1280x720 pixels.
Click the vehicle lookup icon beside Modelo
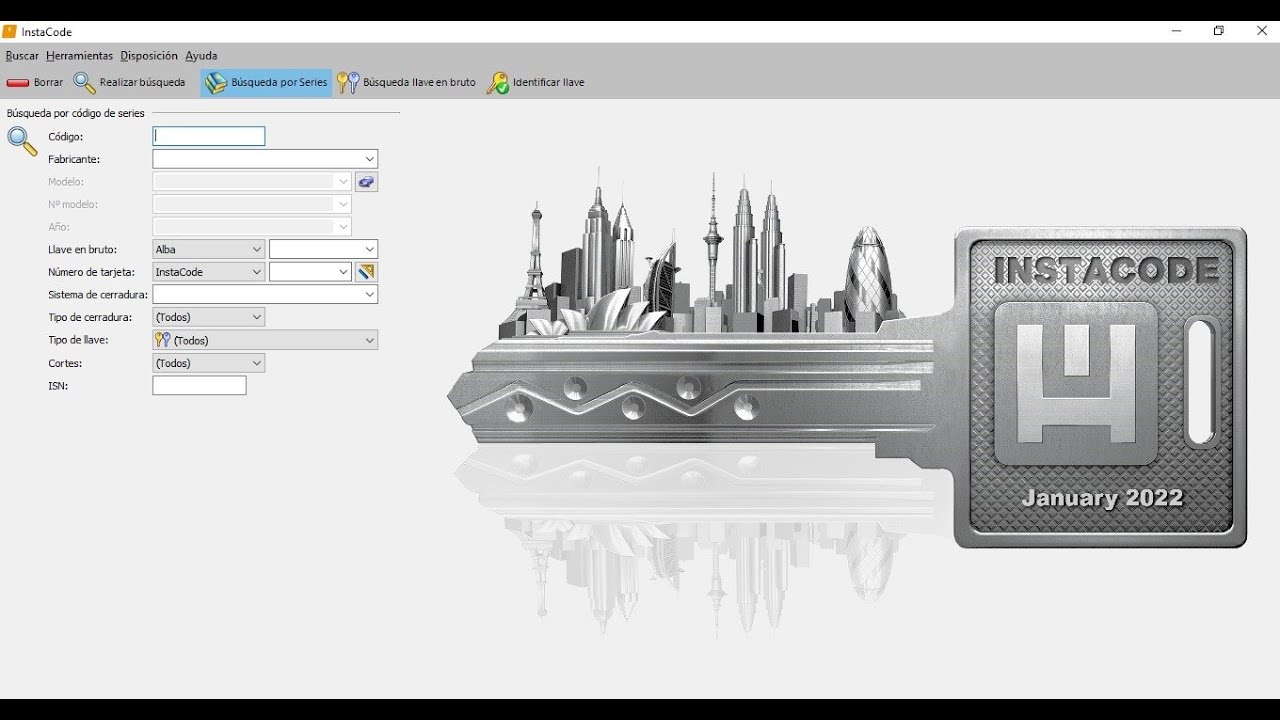[x=366, y=182]
